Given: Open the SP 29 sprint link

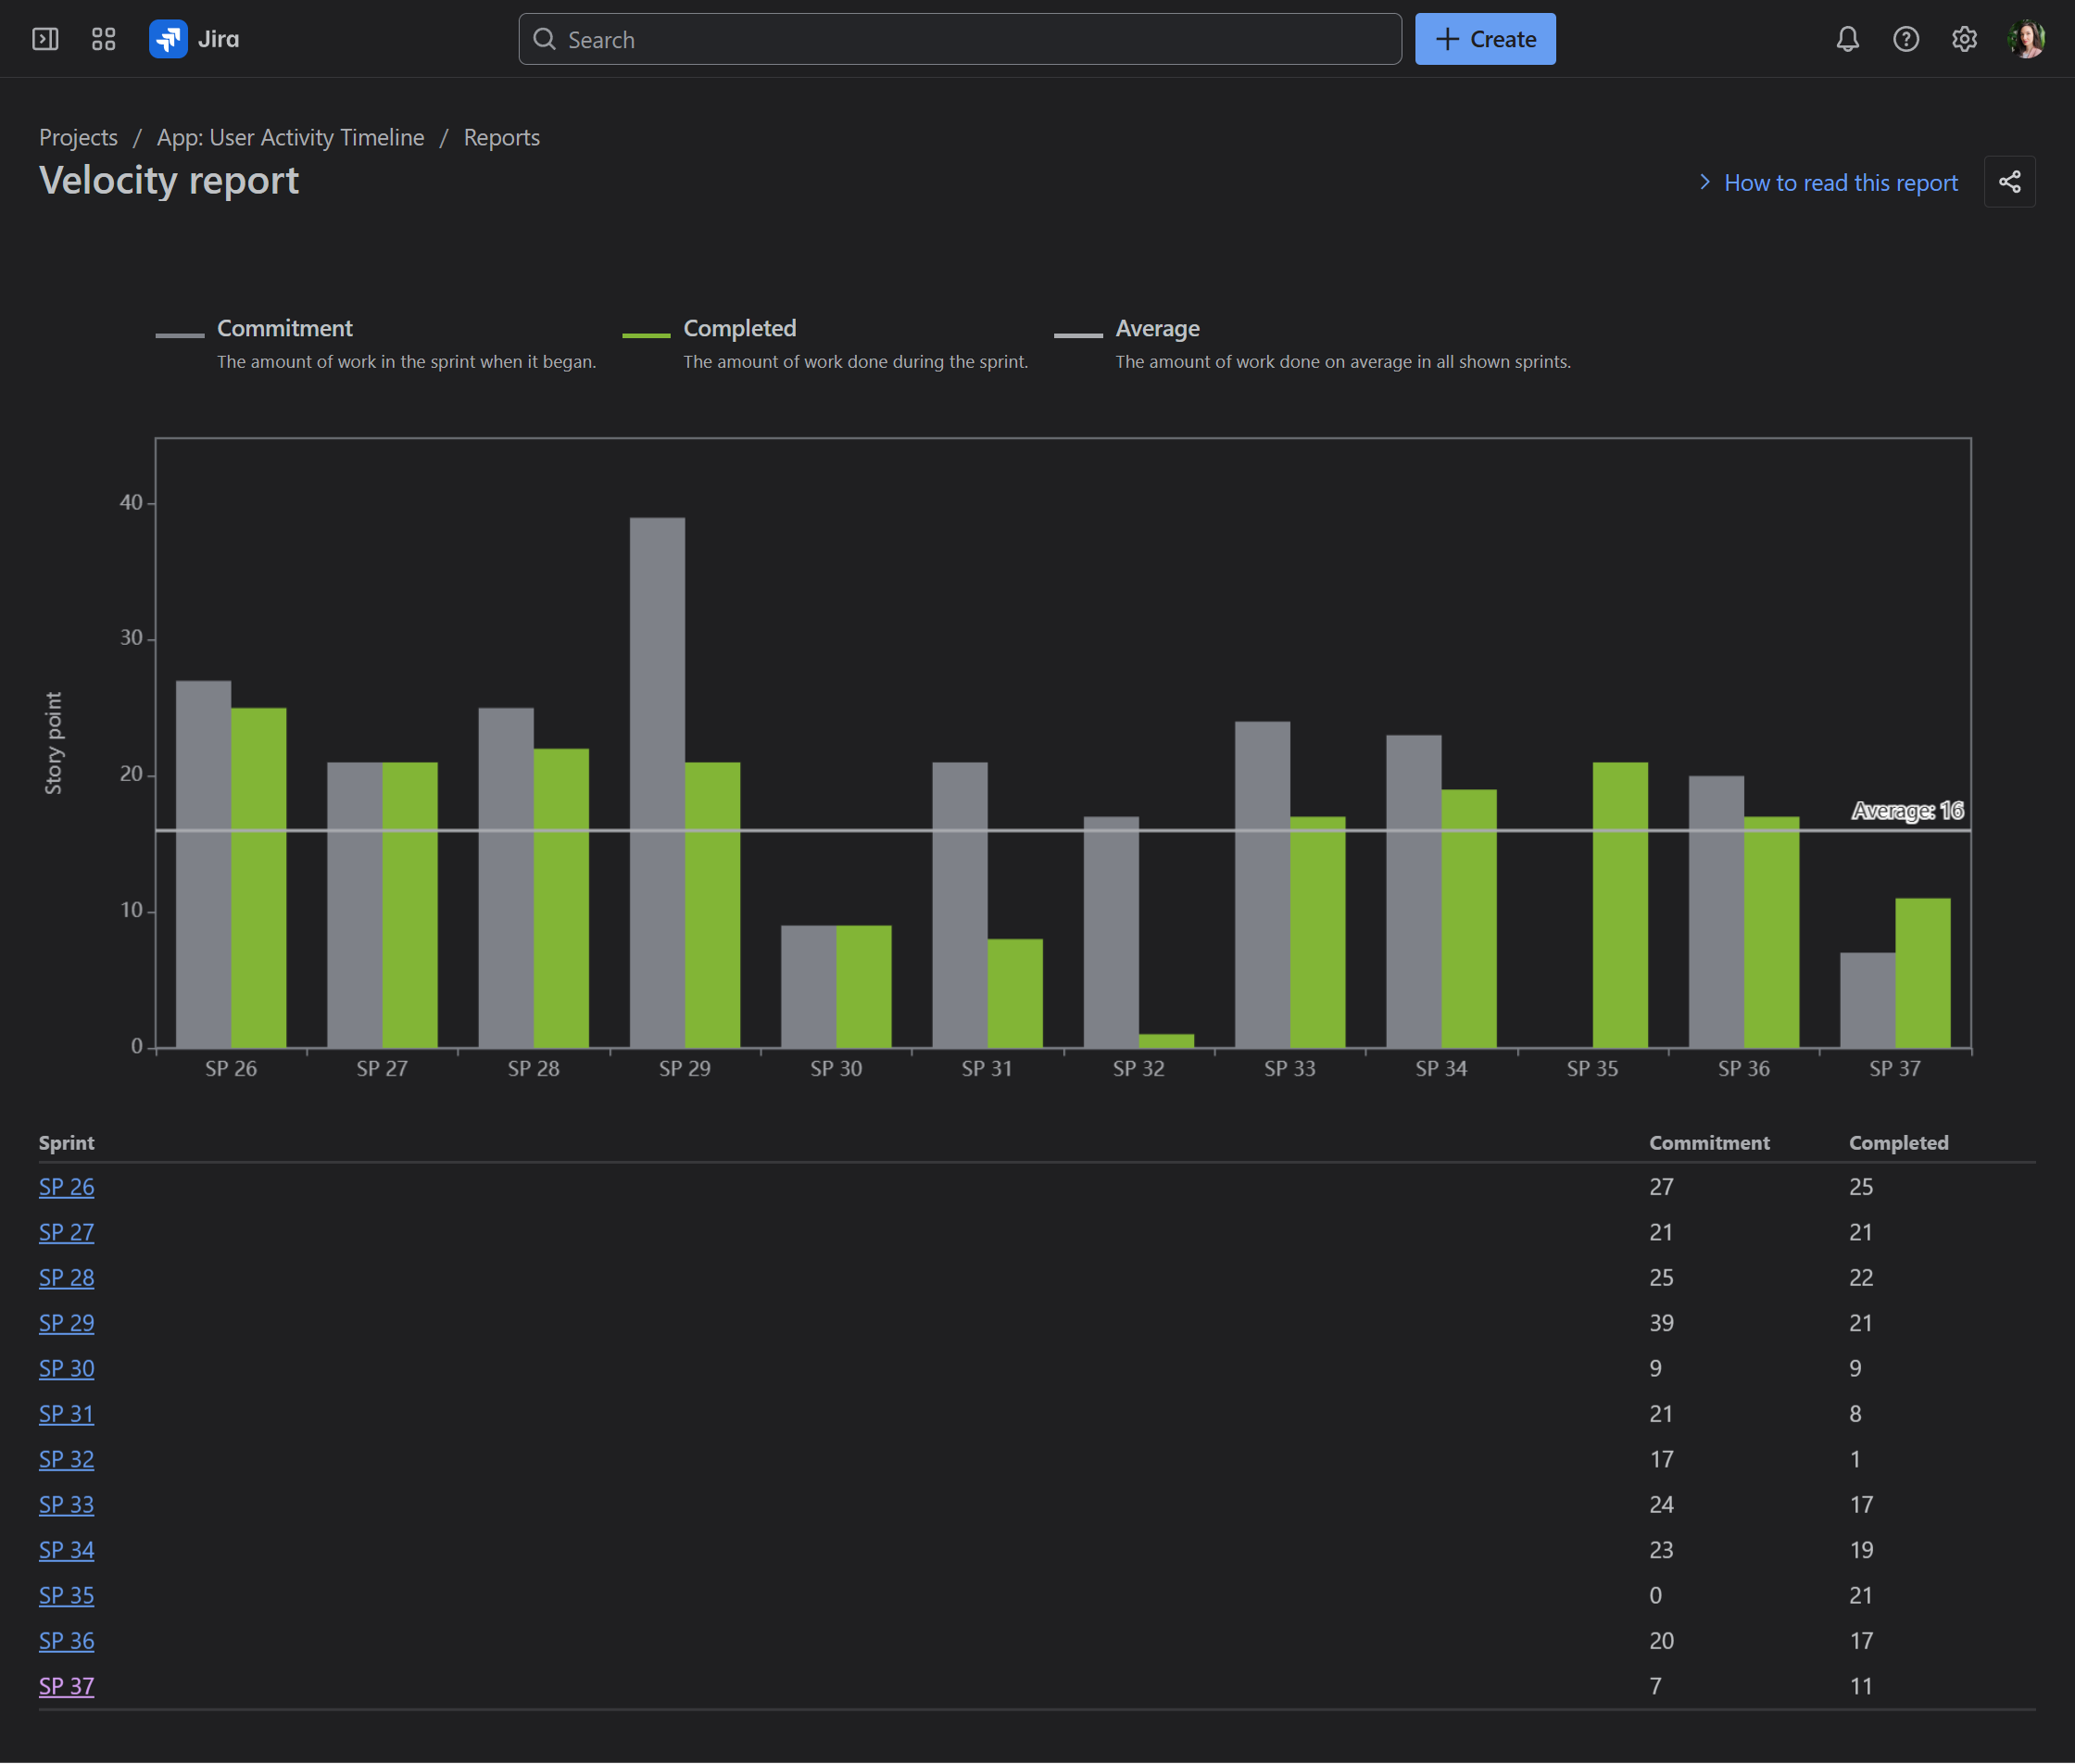Looking at the screenshot, I should 66,1323.
